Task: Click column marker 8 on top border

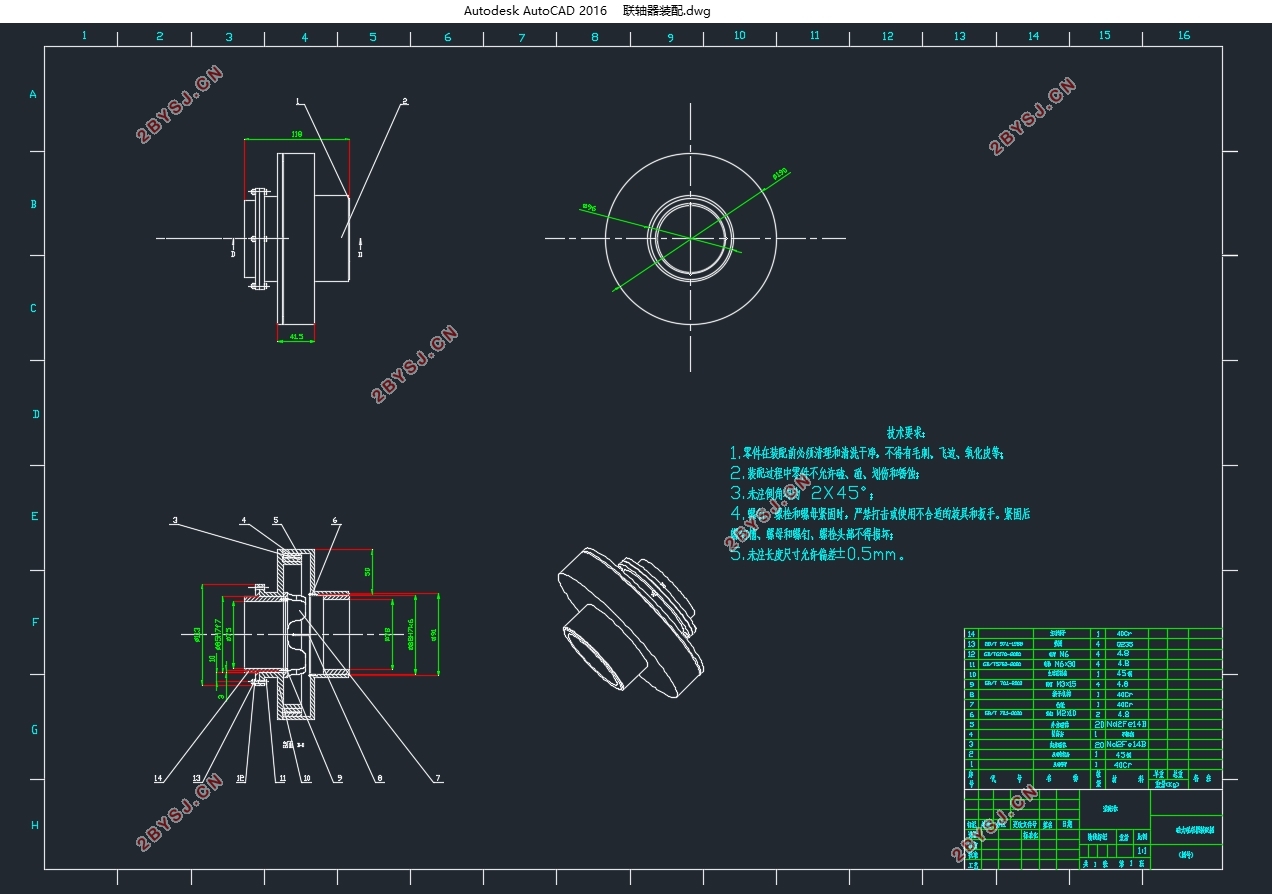Action: tap(595, 36)
